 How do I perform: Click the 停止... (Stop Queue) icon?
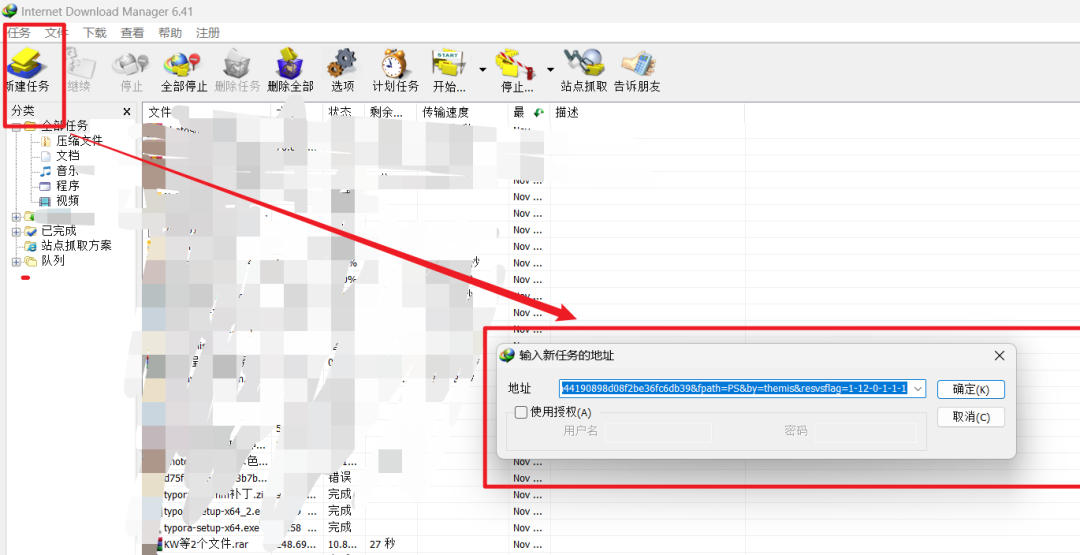point(516,63)
